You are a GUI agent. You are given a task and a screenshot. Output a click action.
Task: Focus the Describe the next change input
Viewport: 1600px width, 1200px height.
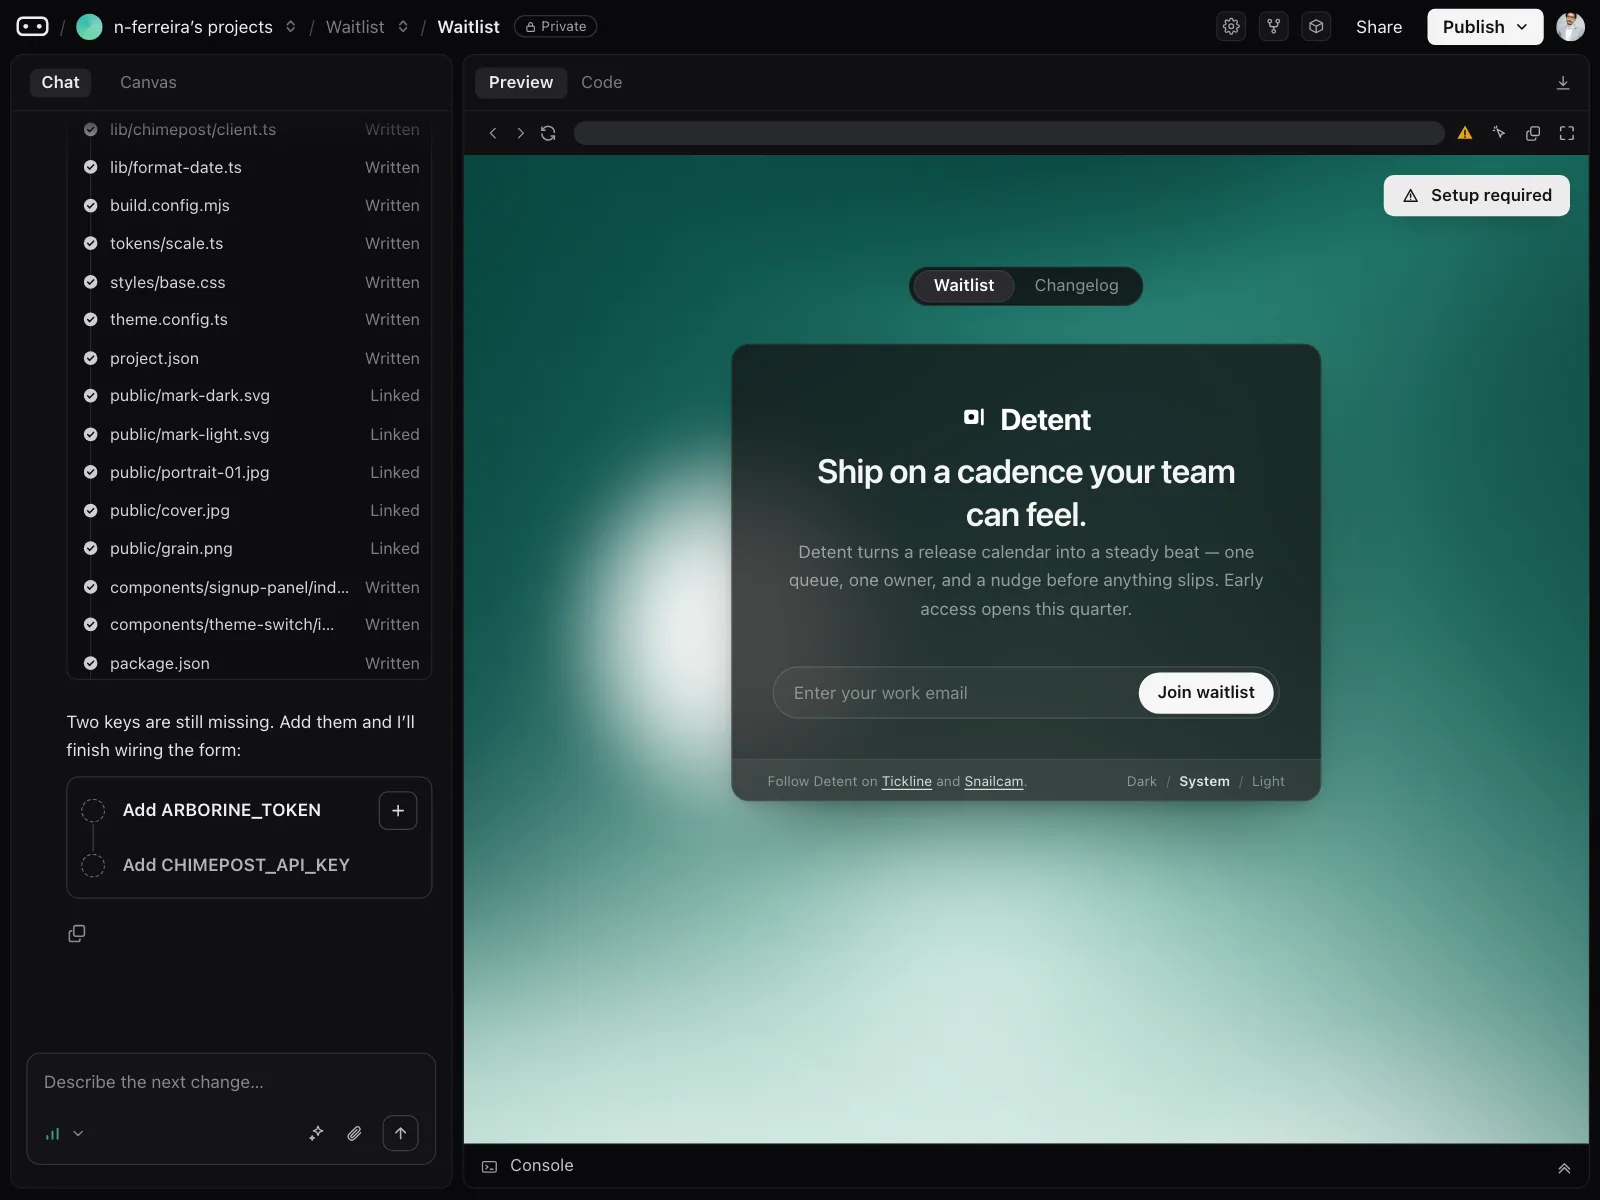click(x=231, y=1083)
